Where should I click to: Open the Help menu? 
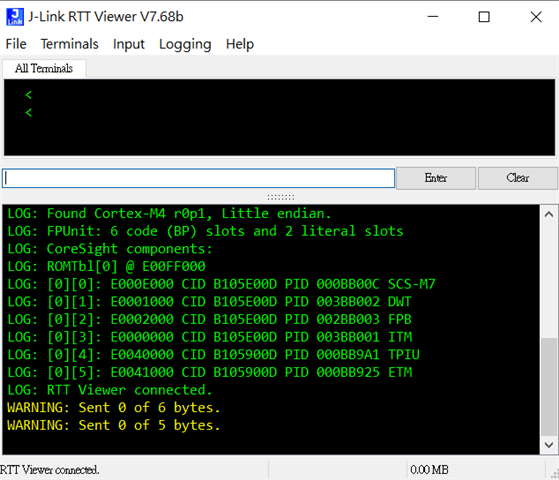coord(240,44)
